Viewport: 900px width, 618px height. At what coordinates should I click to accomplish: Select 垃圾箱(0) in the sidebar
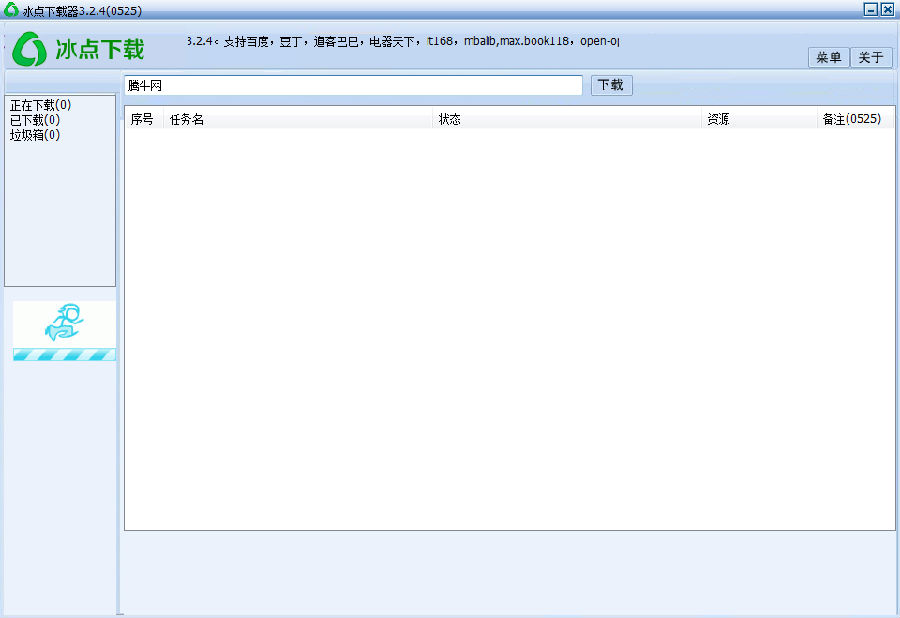[35, 135]
